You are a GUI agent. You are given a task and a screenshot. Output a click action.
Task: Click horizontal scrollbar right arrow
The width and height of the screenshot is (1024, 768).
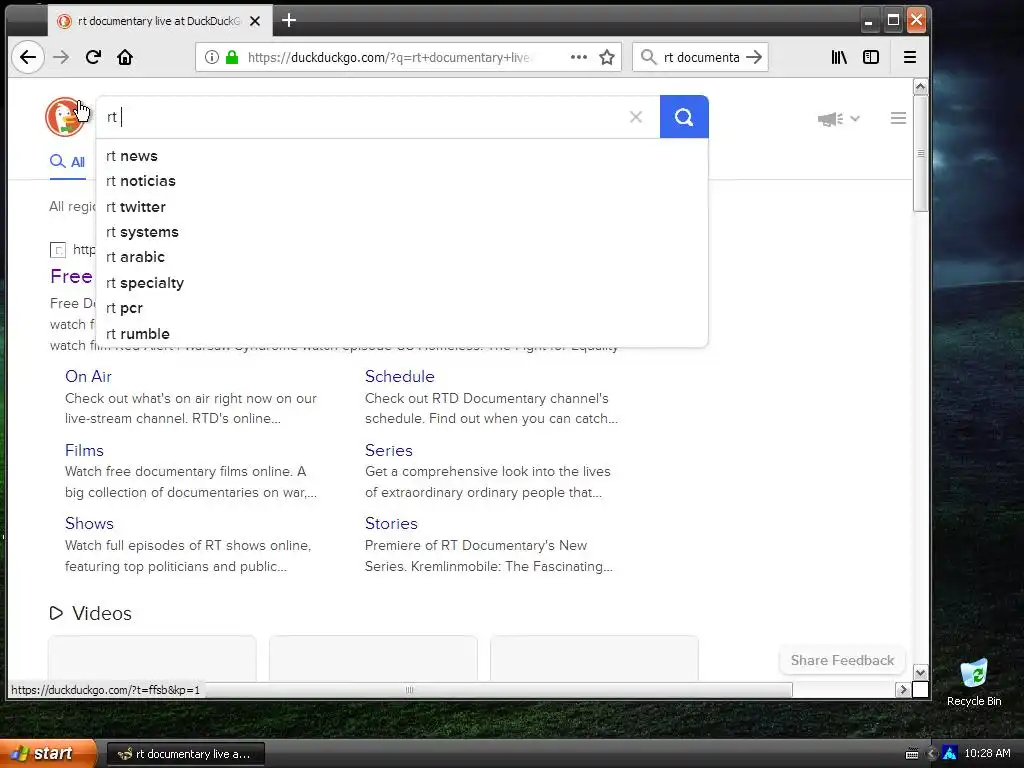[x=903, y=690]
